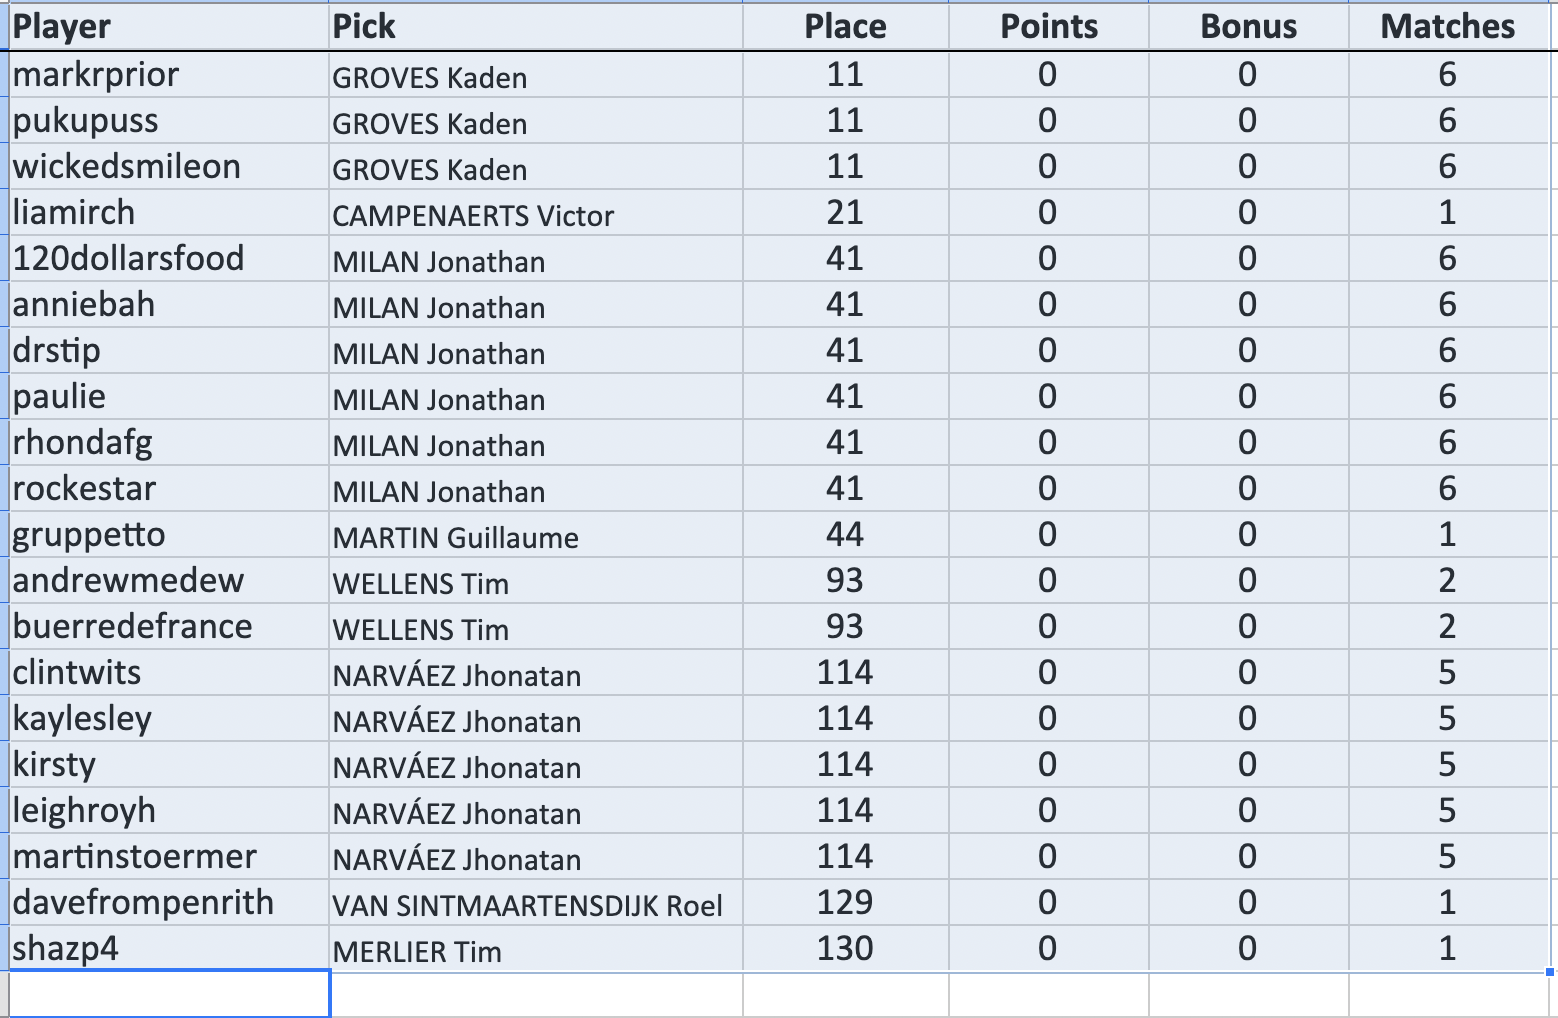Click the Points column header

(x=1048, y=26)
